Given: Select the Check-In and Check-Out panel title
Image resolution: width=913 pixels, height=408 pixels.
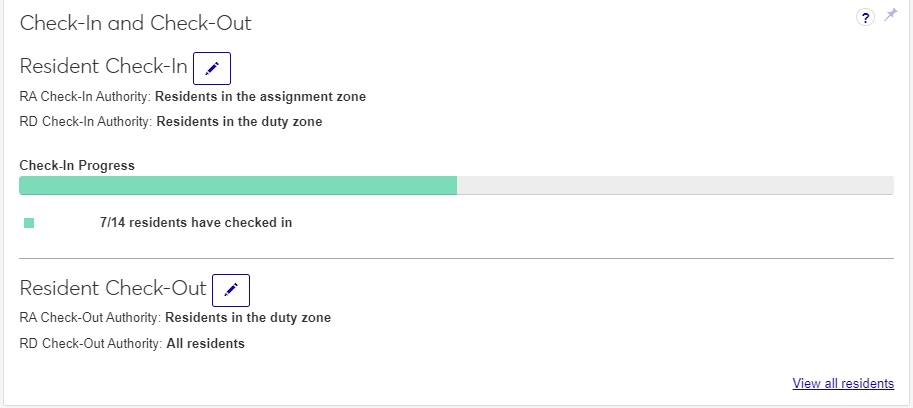Looking at the screenshot, I should coord(136,23).
